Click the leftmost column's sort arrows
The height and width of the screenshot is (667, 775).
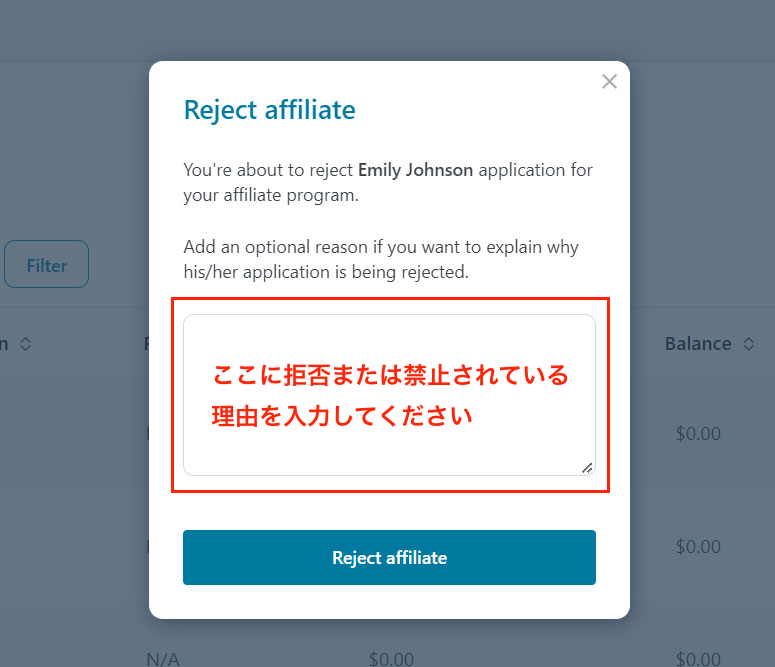[x=26, y=344]
